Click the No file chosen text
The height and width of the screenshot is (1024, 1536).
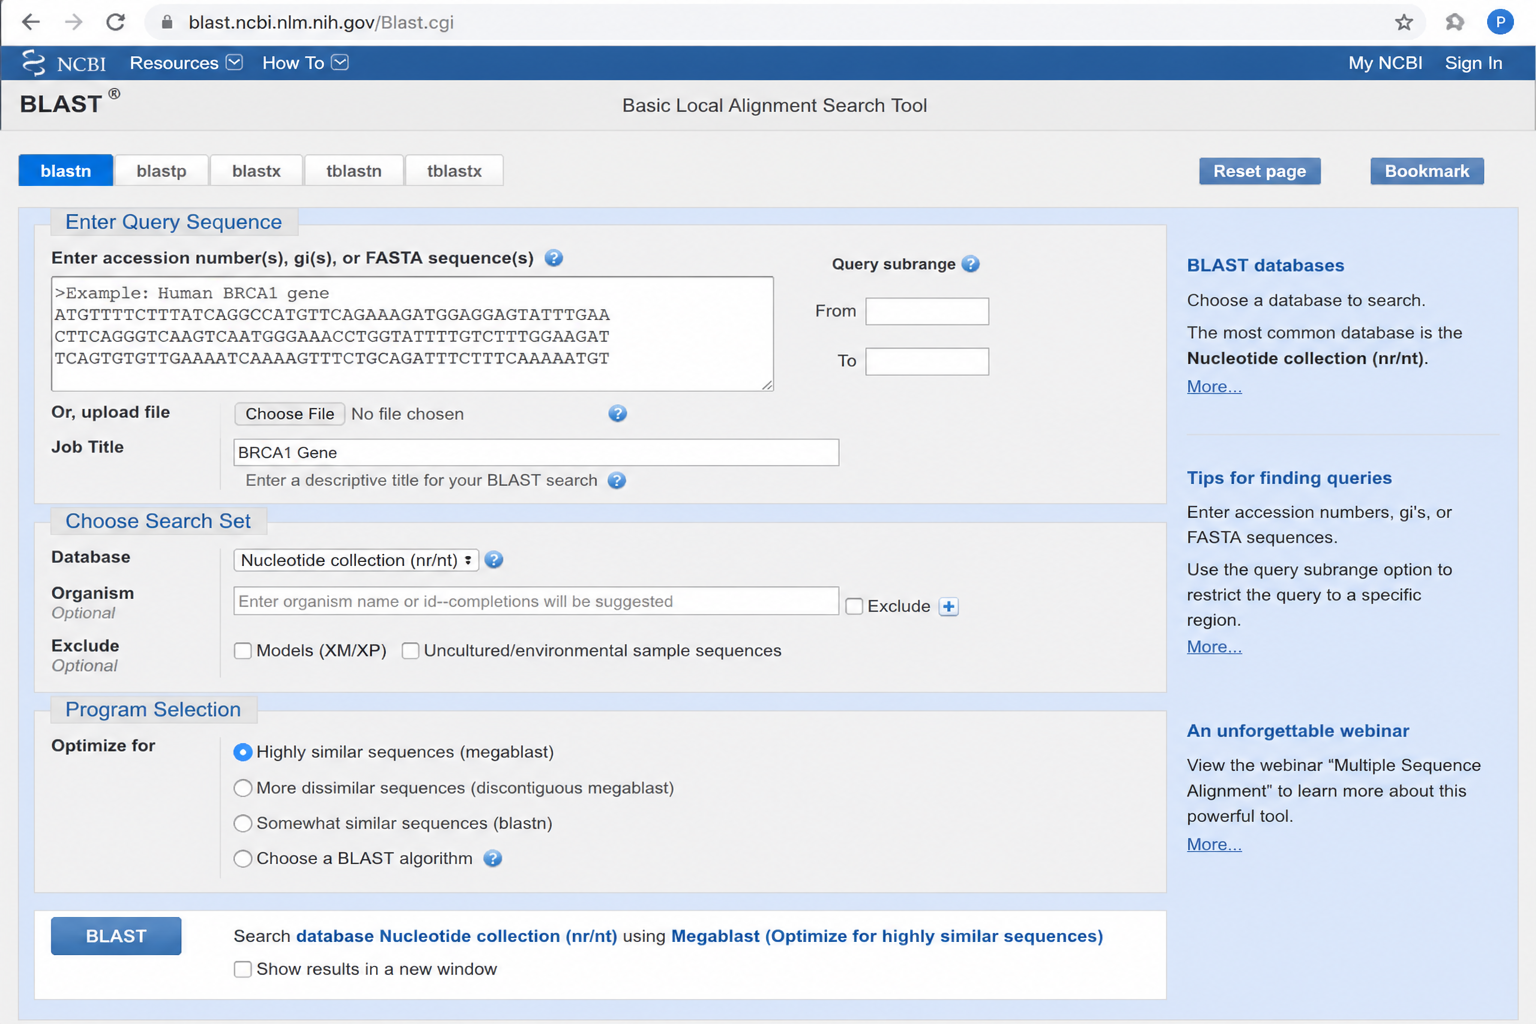(407, 414)
